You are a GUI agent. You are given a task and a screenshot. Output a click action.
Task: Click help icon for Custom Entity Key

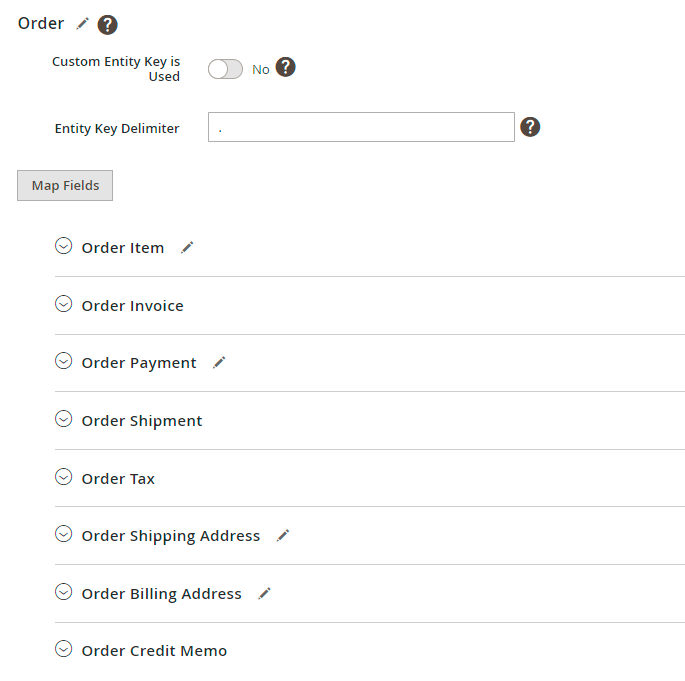(x=286, y=67)
